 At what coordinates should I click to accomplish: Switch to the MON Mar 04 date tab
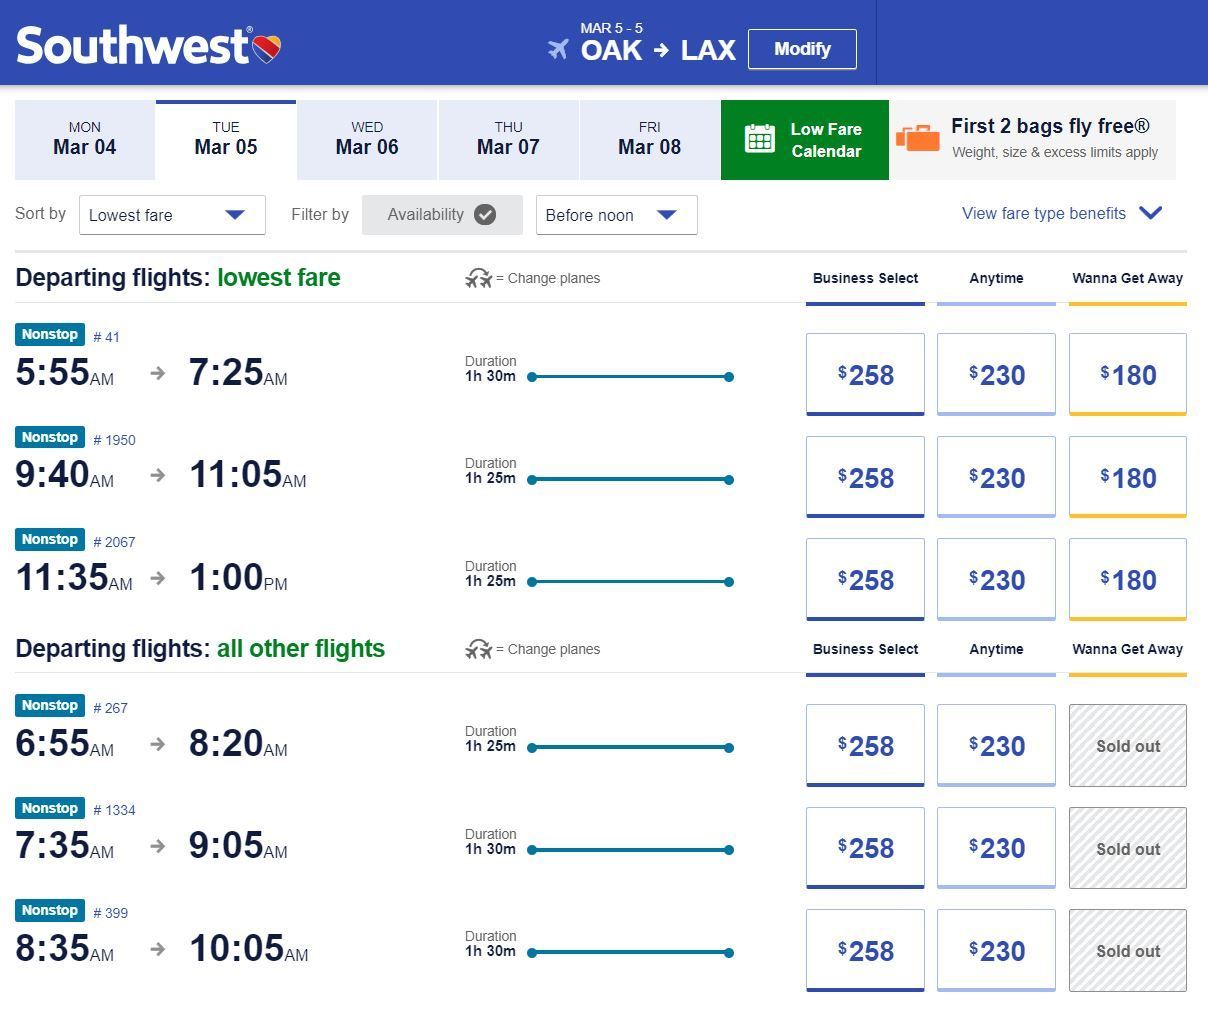(x=85, y=140)
